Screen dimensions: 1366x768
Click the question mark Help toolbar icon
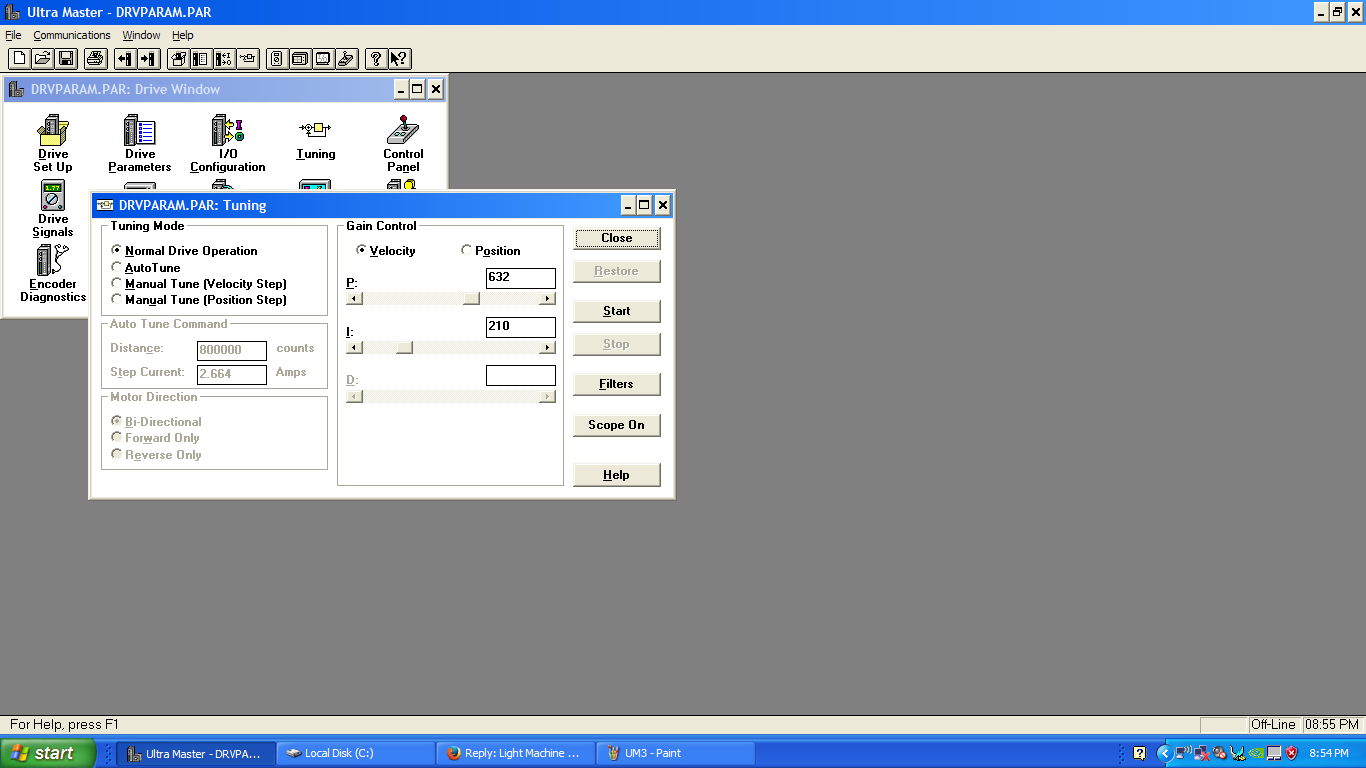coord(376,59)
